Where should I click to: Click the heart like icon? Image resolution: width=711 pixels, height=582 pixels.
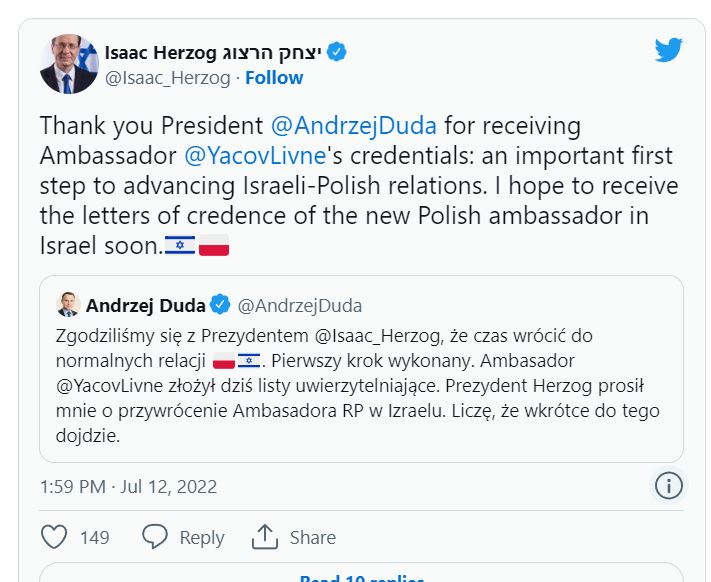coord(54,537)
